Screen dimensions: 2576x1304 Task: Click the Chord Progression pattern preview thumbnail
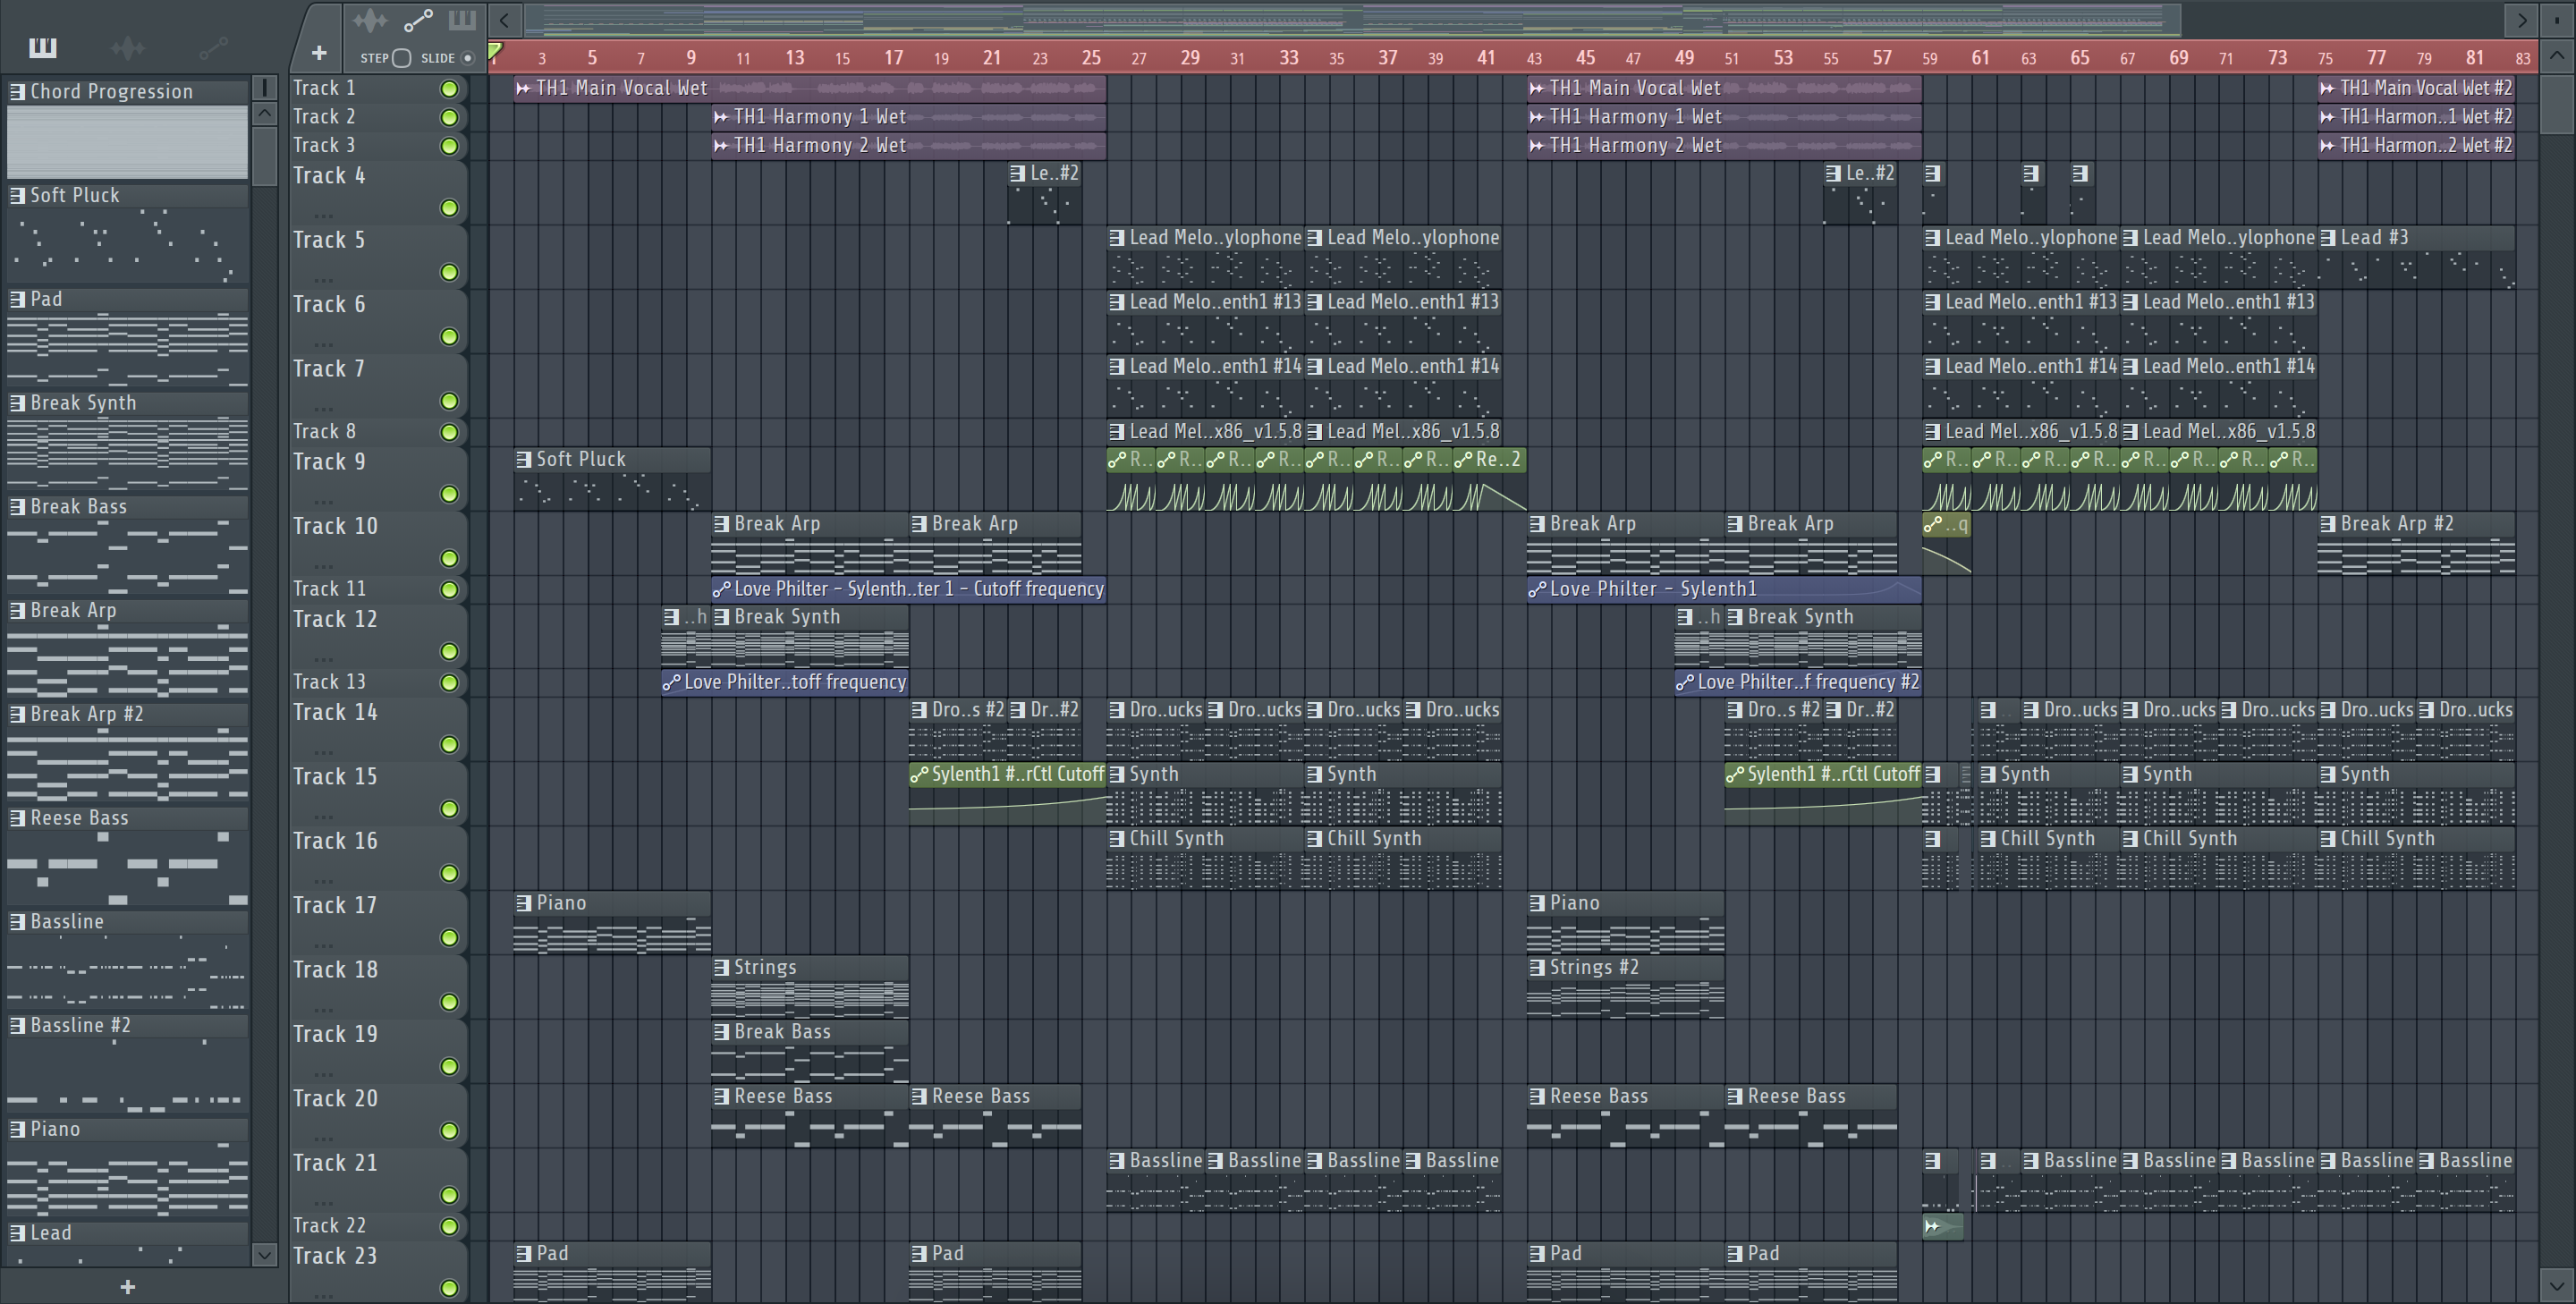click(127, 142)
